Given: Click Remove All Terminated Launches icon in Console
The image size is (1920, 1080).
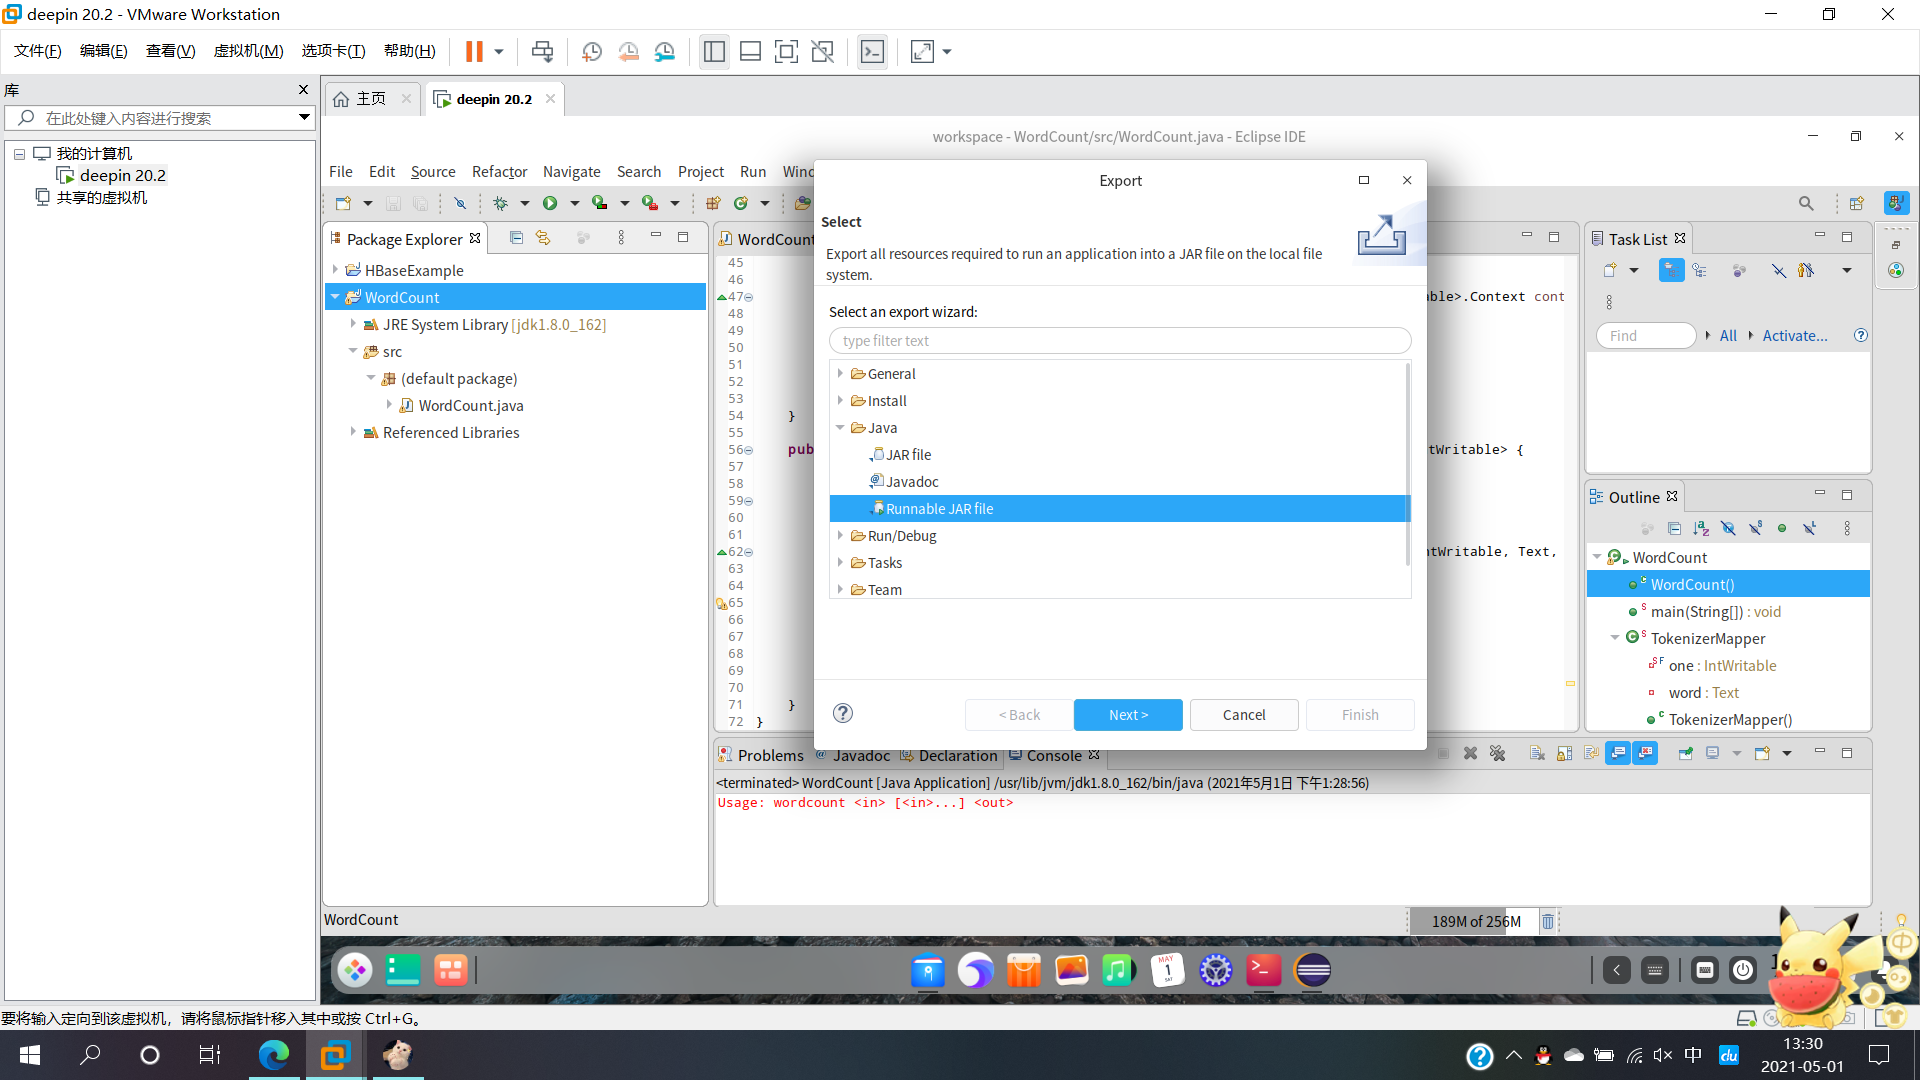Looking at the screenshot, I should click(1497, 754).
